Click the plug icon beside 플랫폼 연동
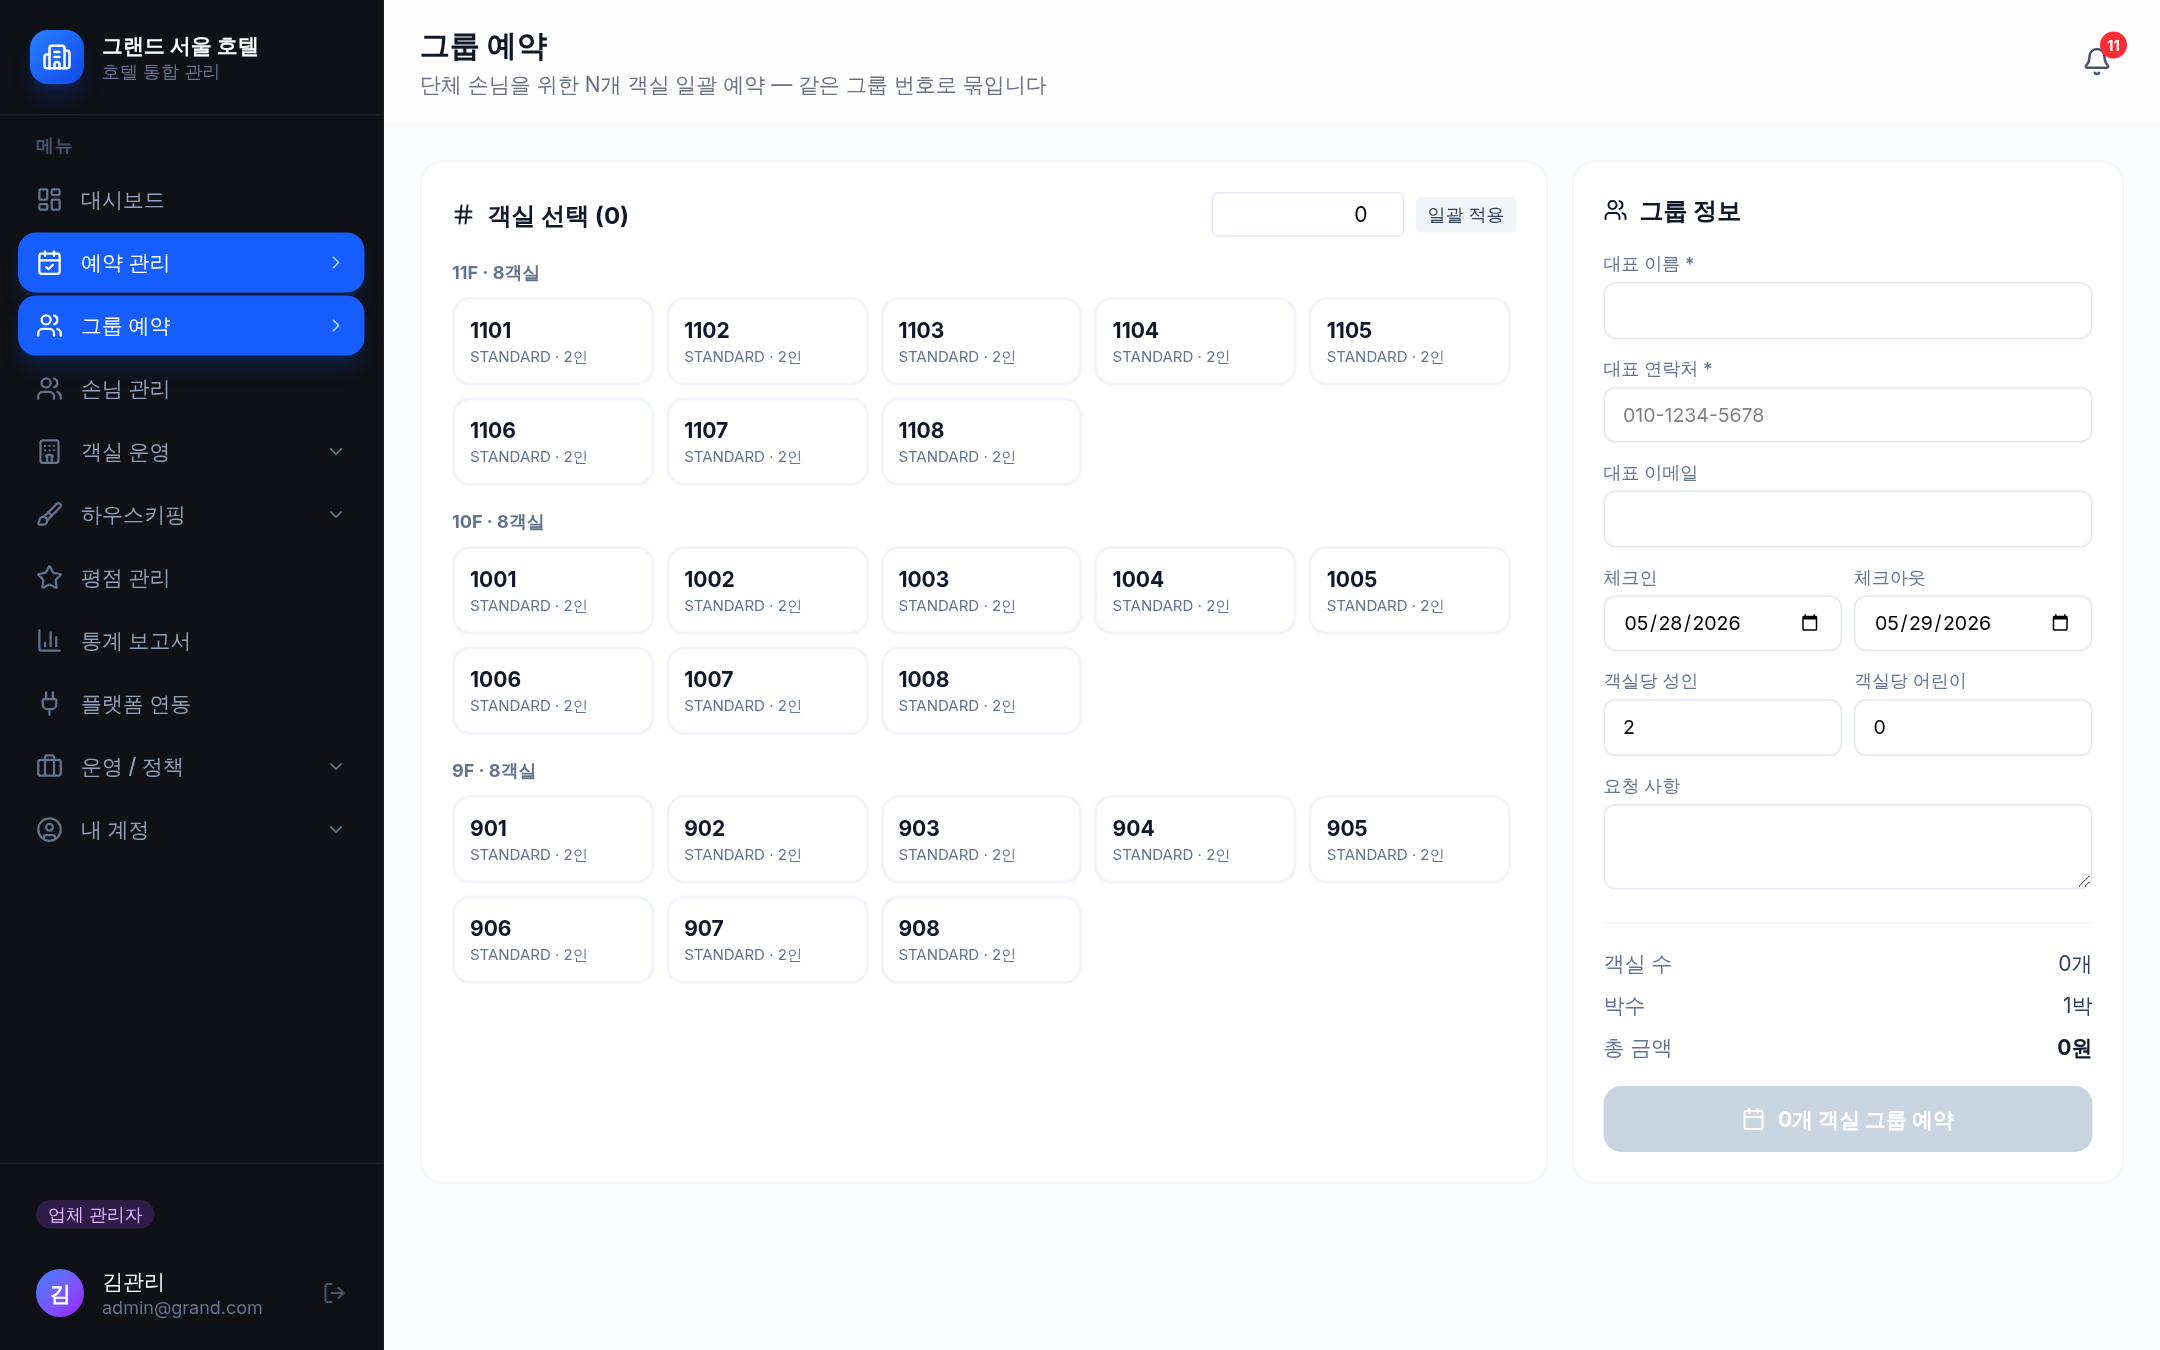The height and width of the screenshot is (1350, 2160). coord(49,704)
